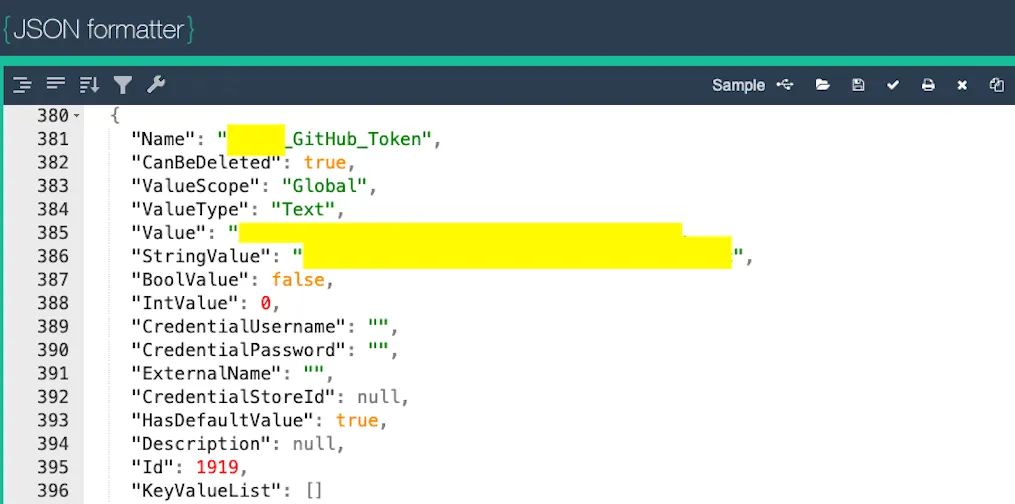Load the Sample JSON
The height and width of the screenshot is (504, 1015).
(738, 85)
